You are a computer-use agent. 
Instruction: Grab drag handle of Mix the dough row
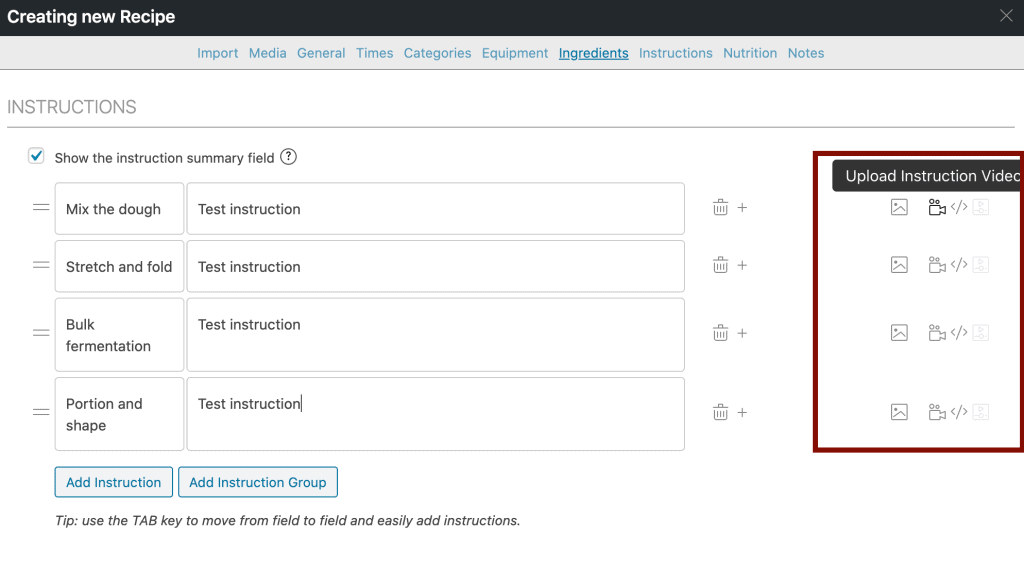[x=41, y=208]
